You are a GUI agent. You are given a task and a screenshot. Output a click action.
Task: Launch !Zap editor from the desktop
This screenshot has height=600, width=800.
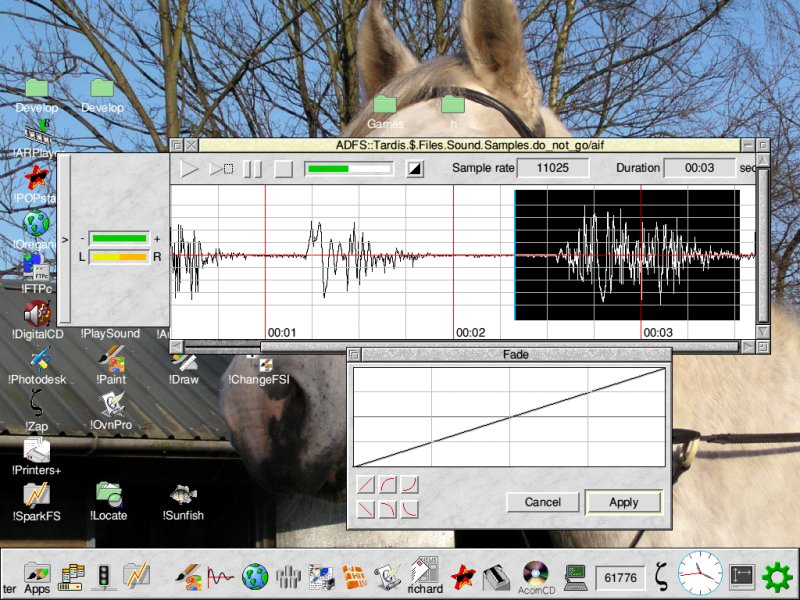click(x=36, y=410)
